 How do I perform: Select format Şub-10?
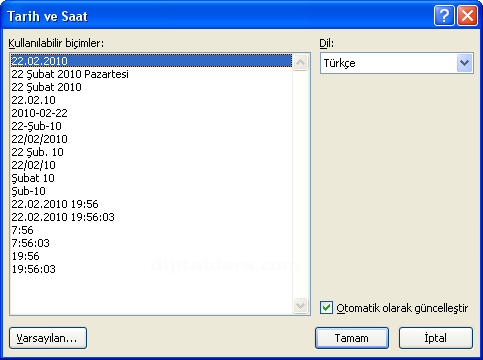point(151,191)
